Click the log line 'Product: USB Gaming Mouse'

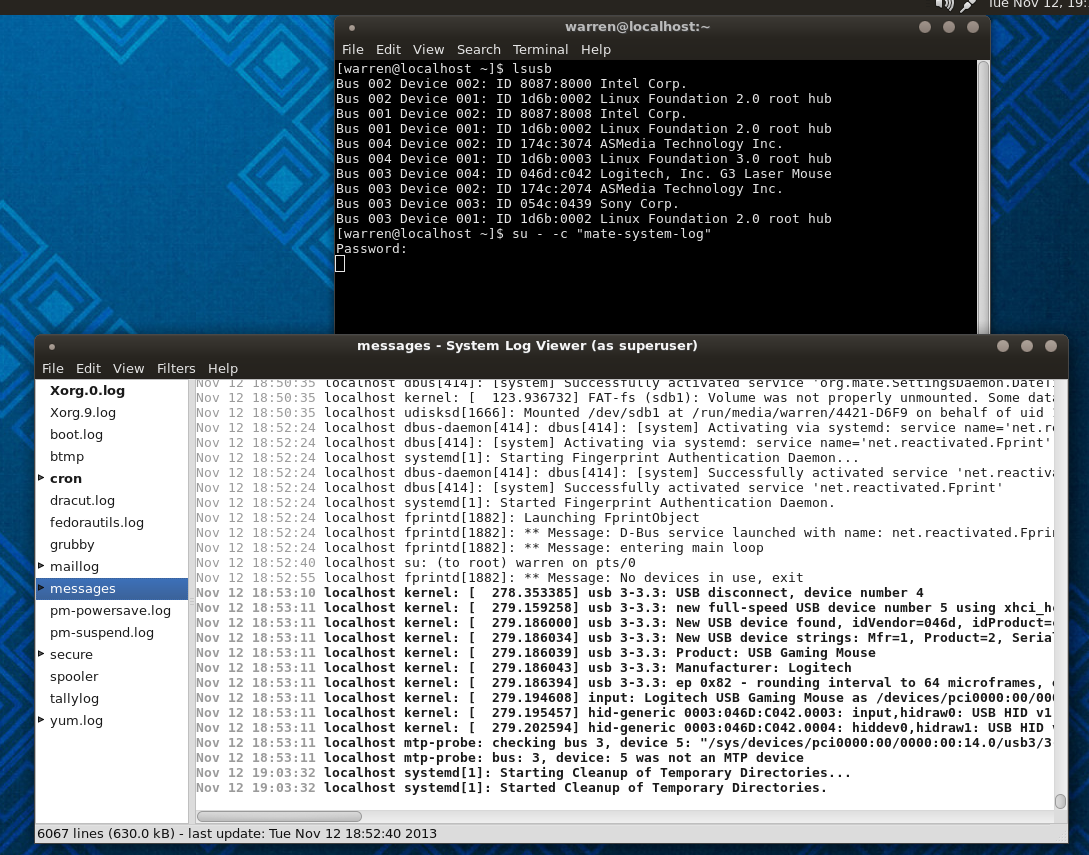pyautogui.click(x=535, y=653)
